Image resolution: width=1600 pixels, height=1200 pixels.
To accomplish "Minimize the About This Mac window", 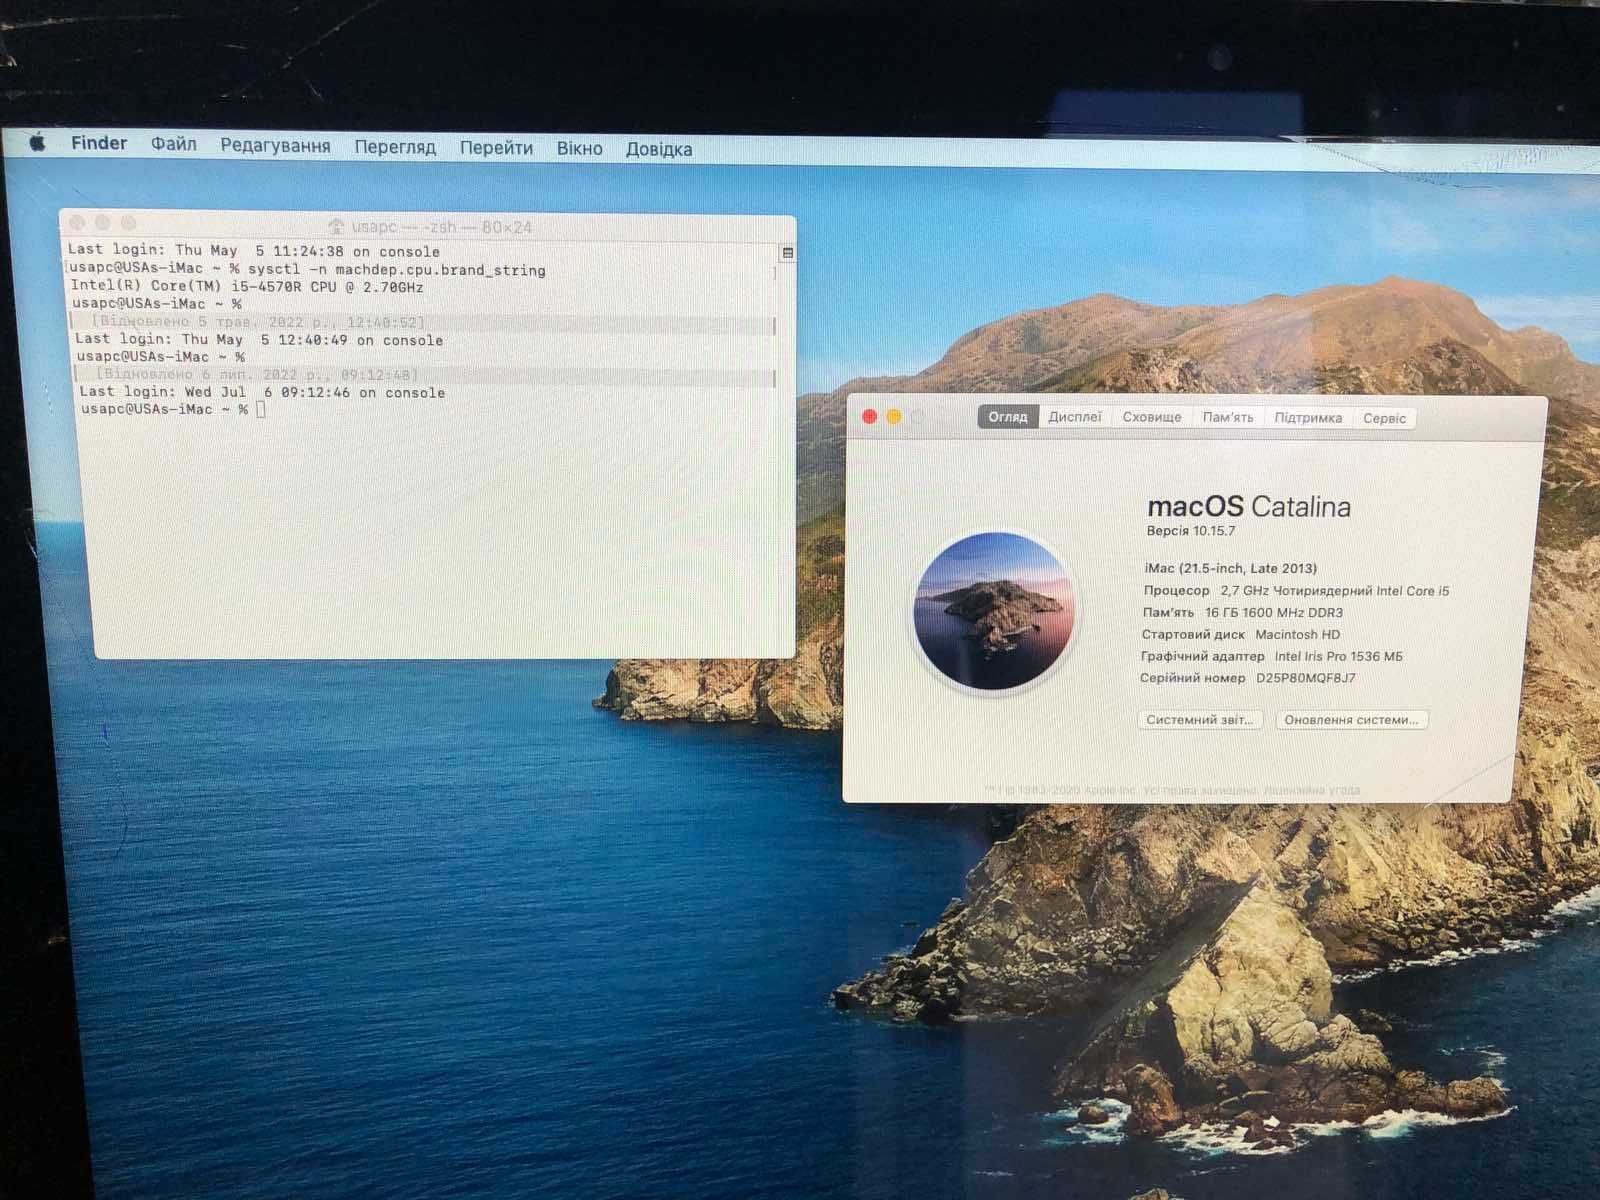I will tap(894, 417).
